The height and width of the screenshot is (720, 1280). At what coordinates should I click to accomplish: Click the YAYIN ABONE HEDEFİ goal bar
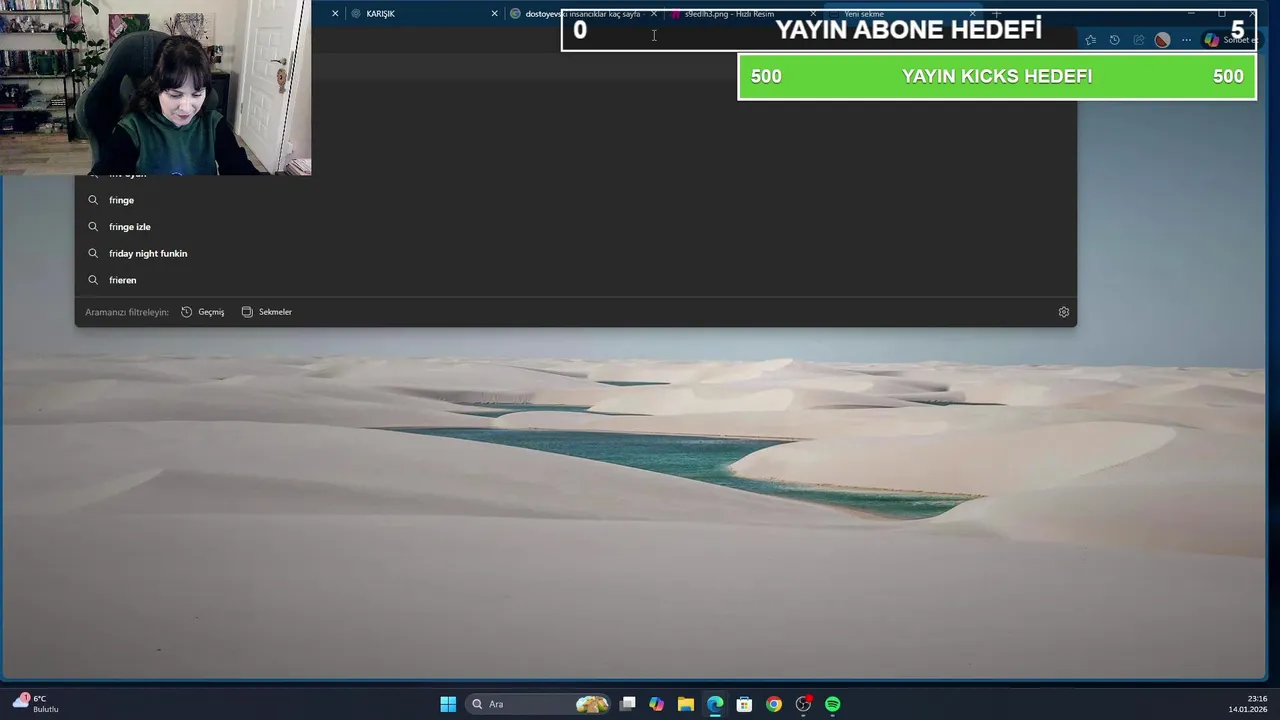pyautogui.click(x=908, y=30)
